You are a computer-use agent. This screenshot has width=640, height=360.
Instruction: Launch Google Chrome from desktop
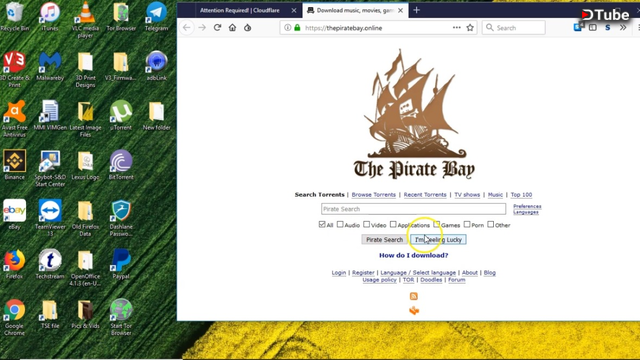(x=14, y=318)
